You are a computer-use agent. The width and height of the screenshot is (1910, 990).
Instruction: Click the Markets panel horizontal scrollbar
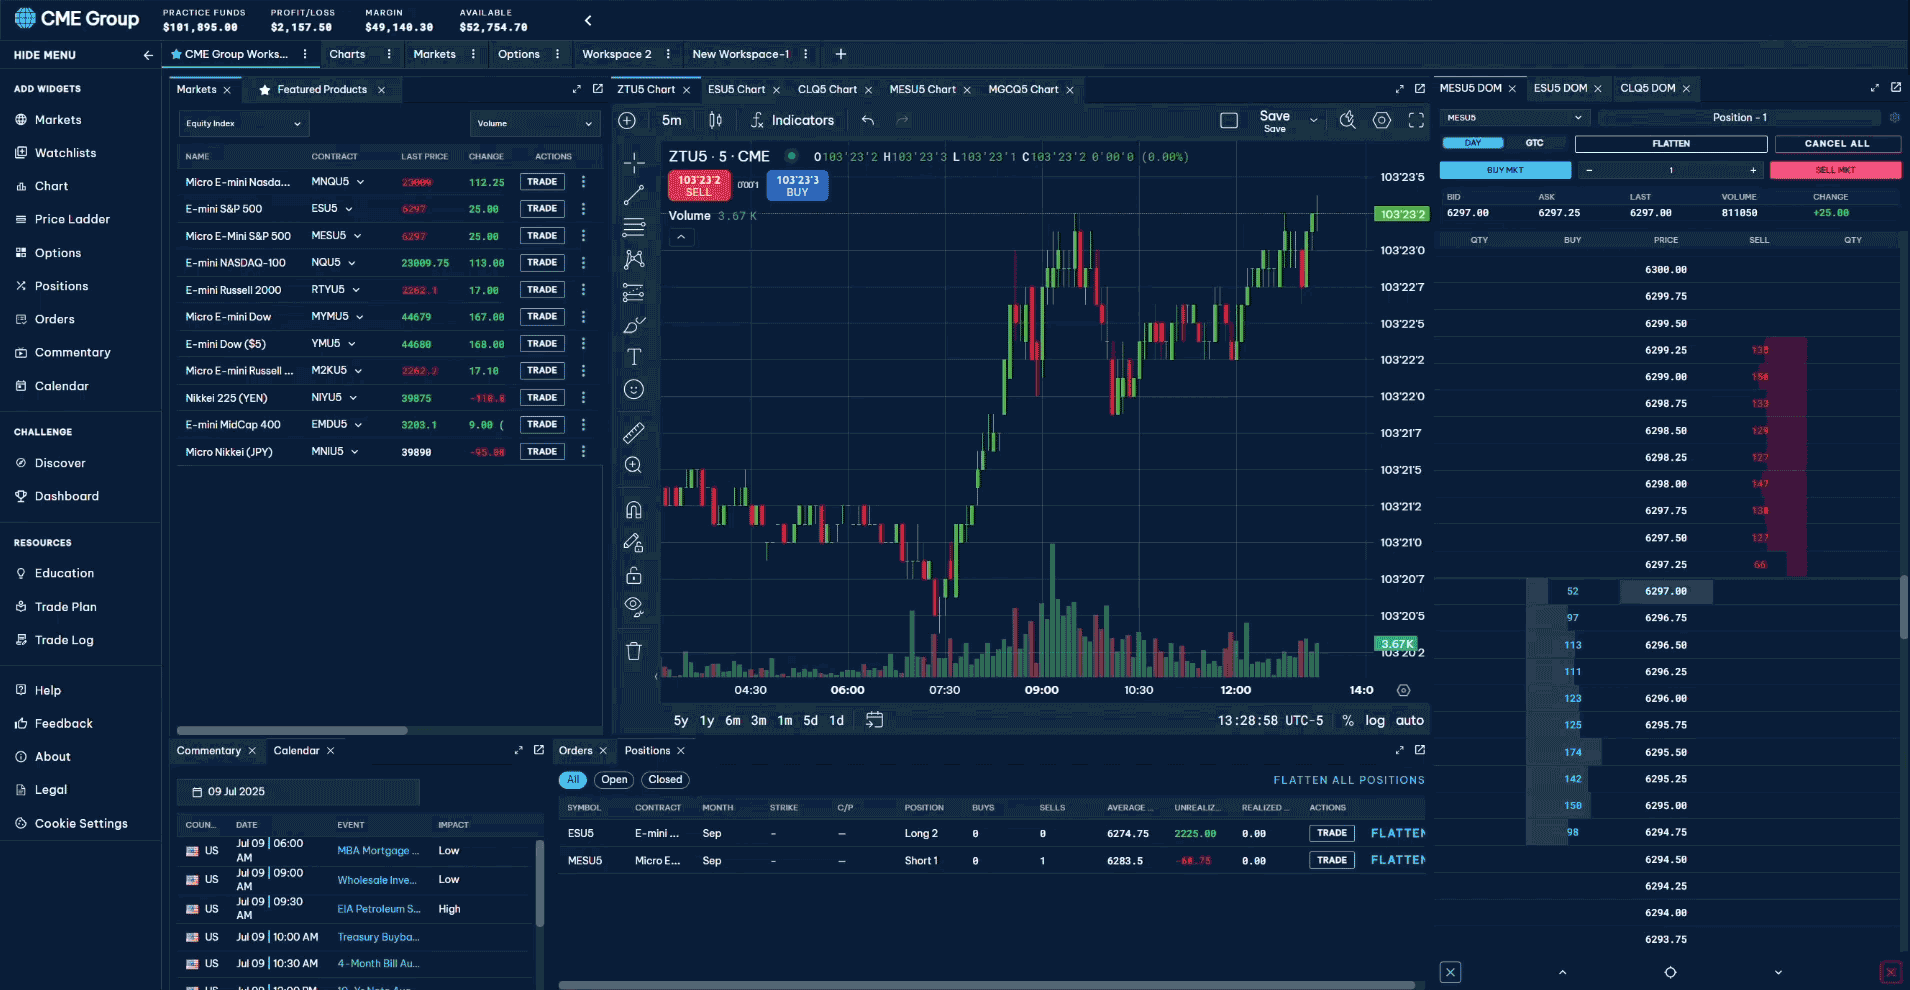click(x=292, y=730)
